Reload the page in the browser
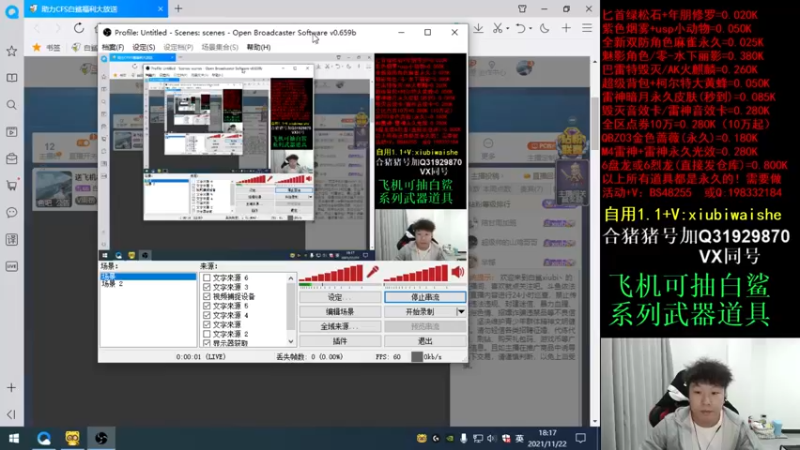This screenshot has width=800, height=450. pos(79,28)
